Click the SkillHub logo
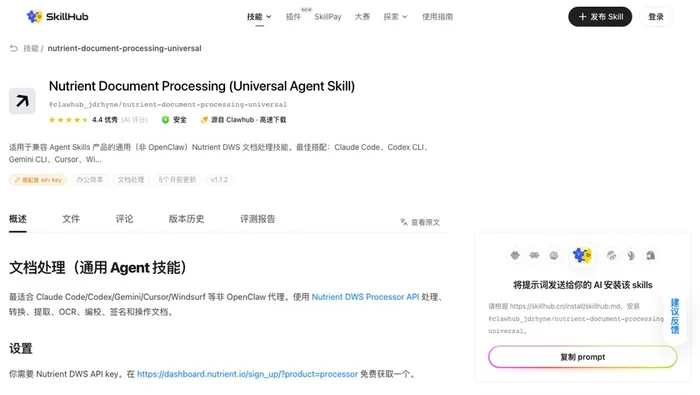 (58, 17)
